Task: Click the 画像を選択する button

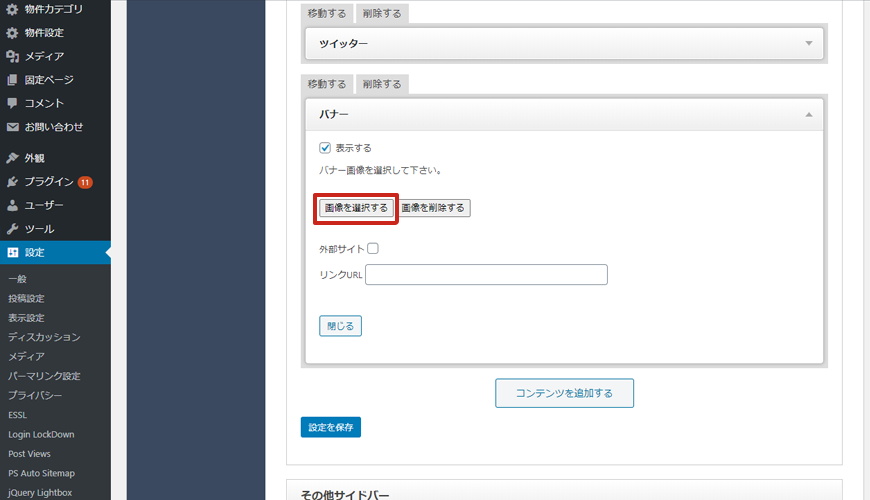Action: pyautogui.click(x=356, y=208)
